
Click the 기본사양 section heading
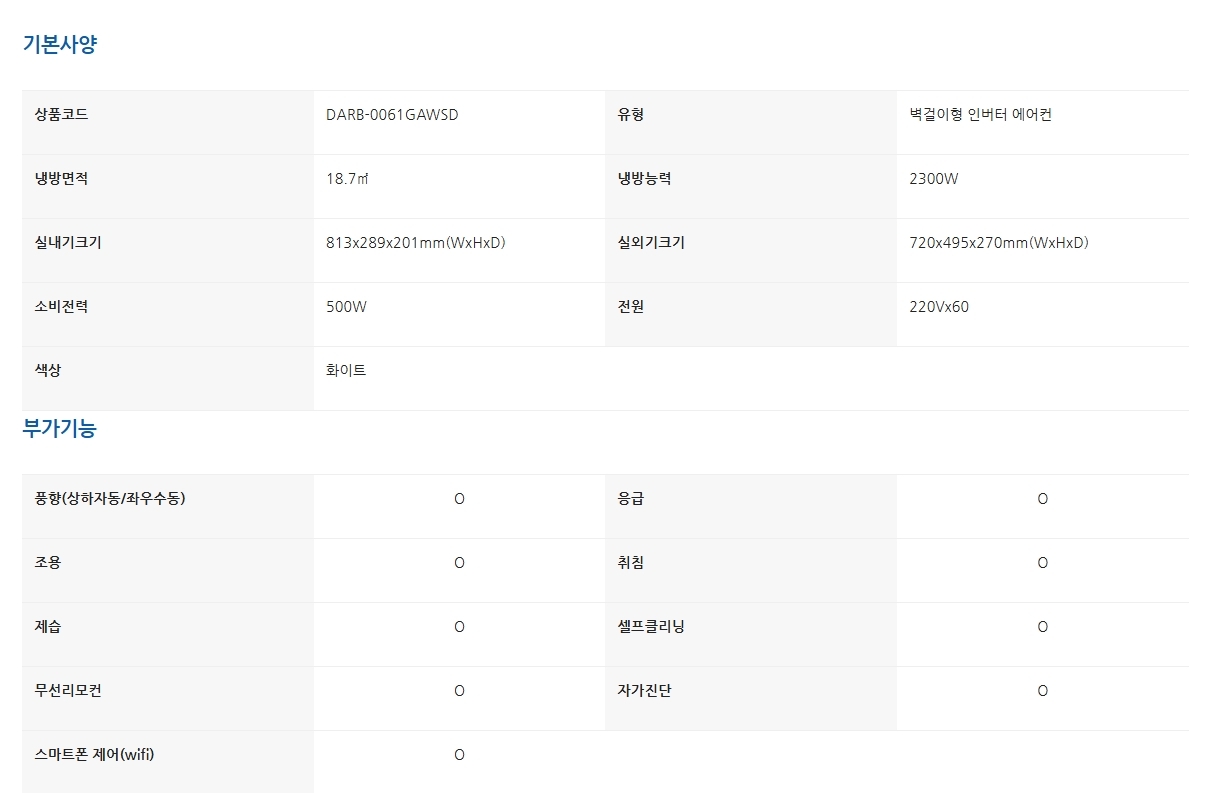click(x=59, y=44)
